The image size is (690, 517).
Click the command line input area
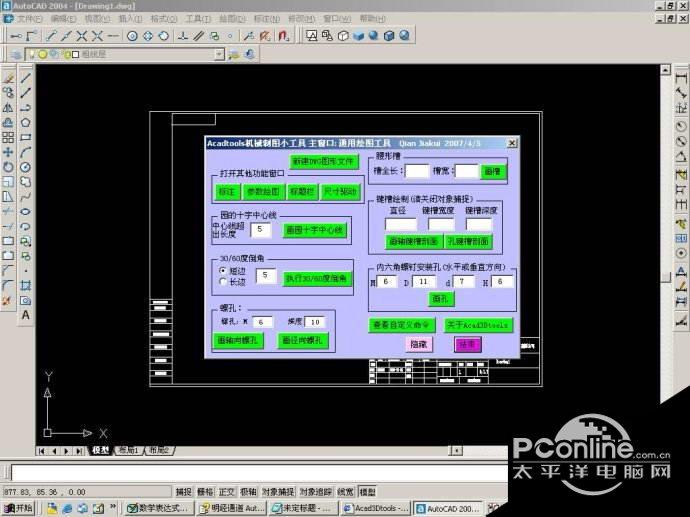(260, 473)
